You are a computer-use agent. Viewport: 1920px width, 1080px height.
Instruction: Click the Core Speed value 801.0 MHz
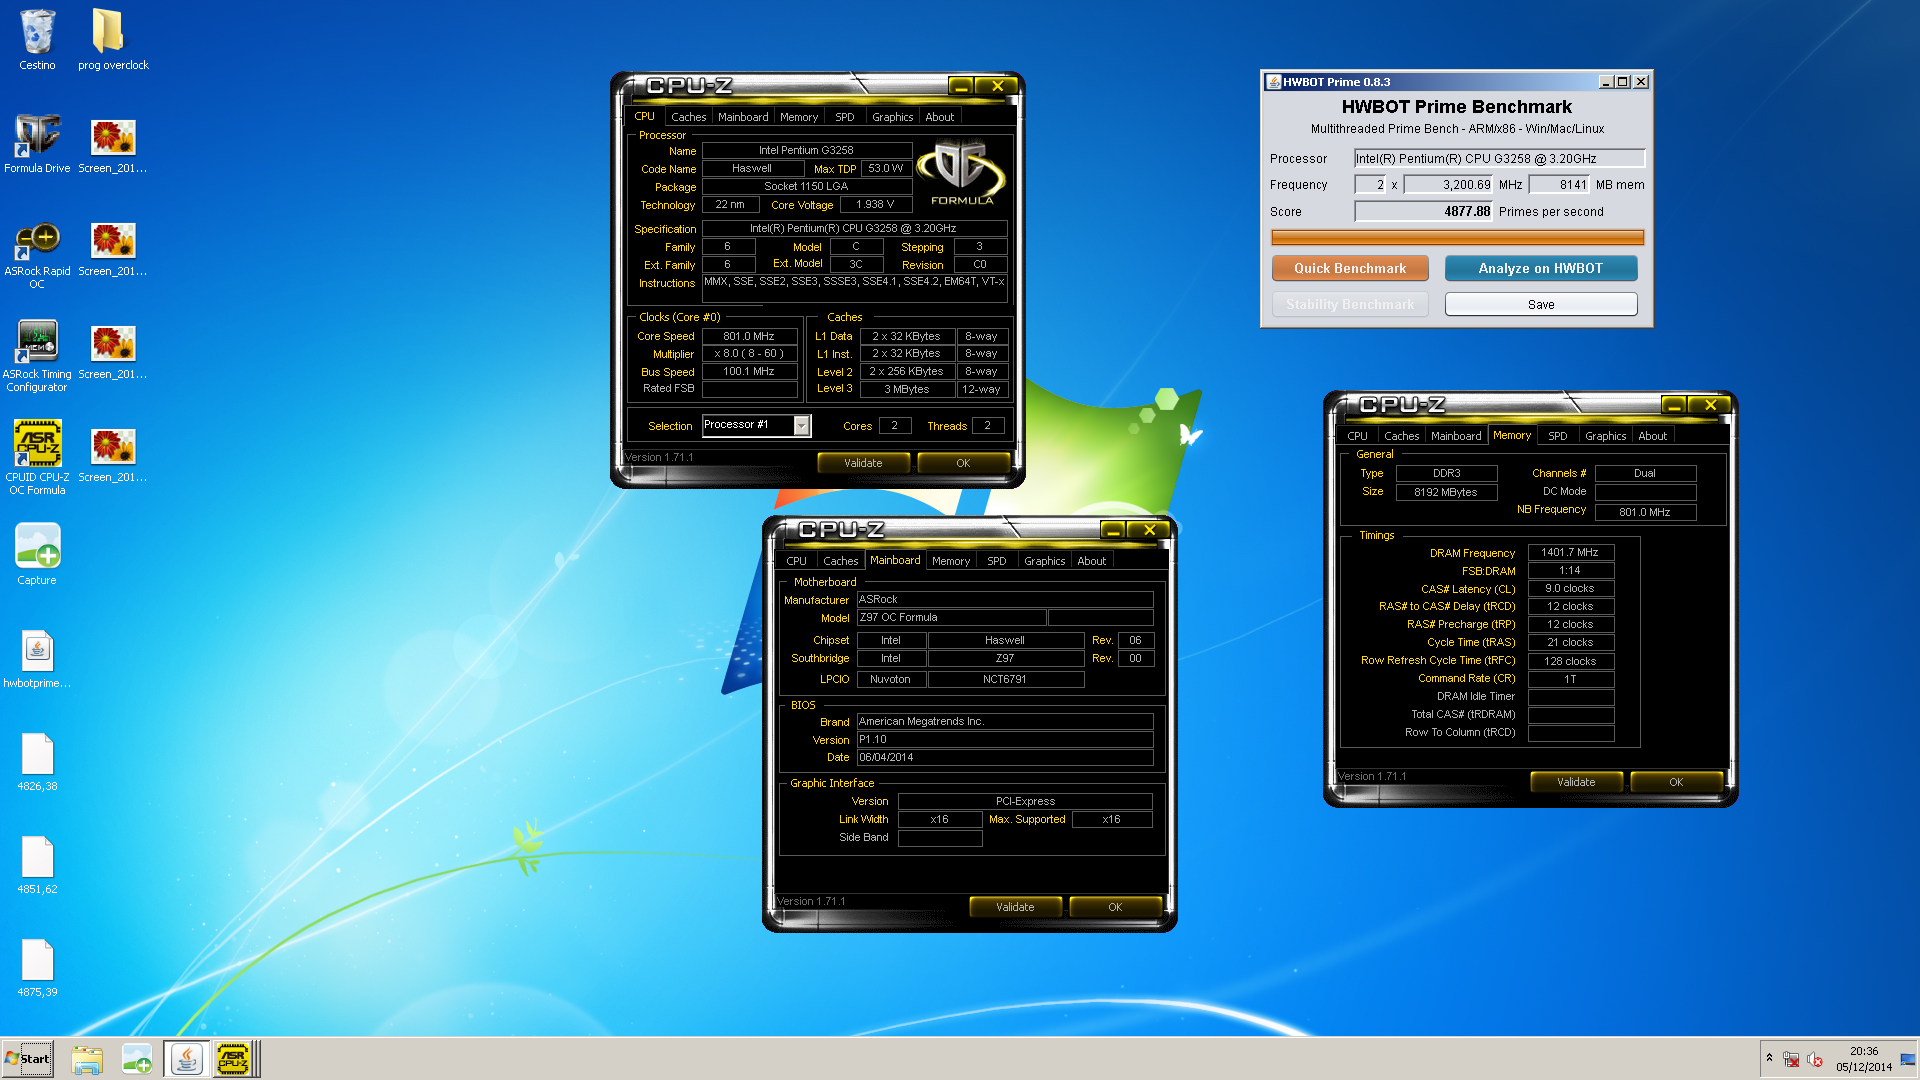(749, 336)
